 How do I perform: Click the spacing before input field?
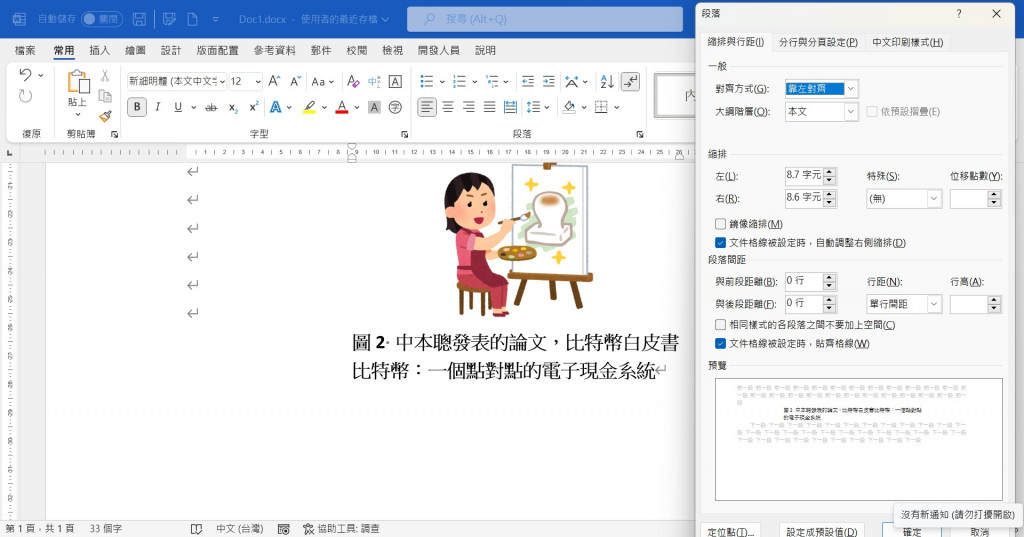[x=804, y=282]
